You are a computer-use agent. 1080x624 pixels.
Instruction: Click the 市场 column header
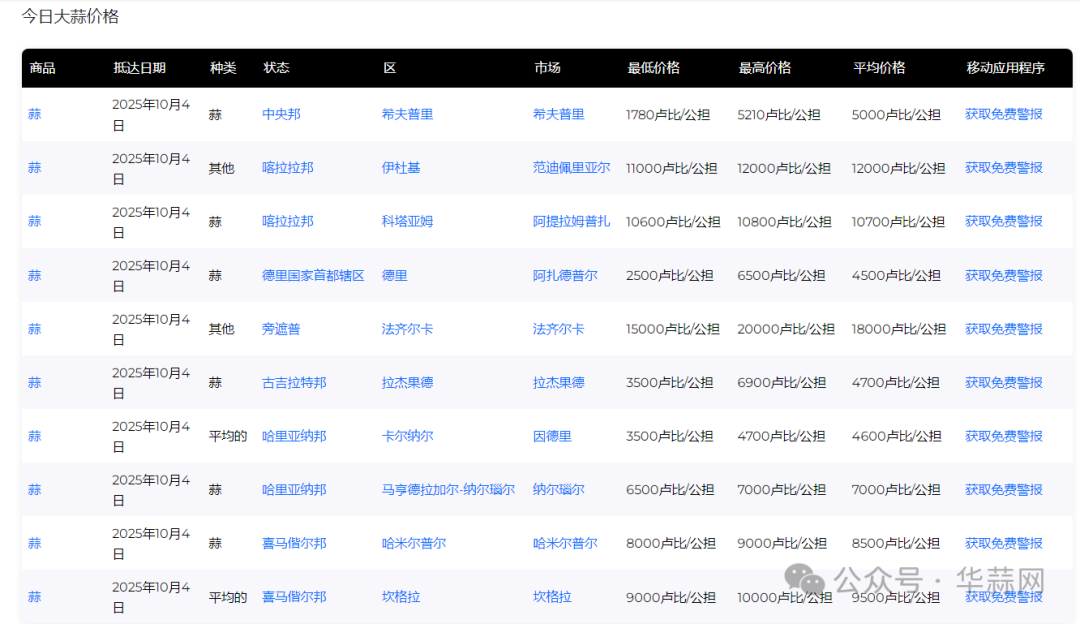click(x=547, y=68)
